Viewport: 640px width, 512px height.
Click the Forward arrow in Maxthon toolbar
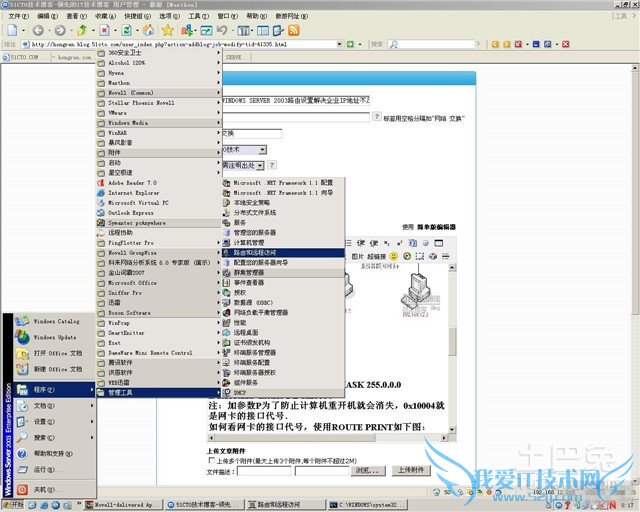point(60,30)
